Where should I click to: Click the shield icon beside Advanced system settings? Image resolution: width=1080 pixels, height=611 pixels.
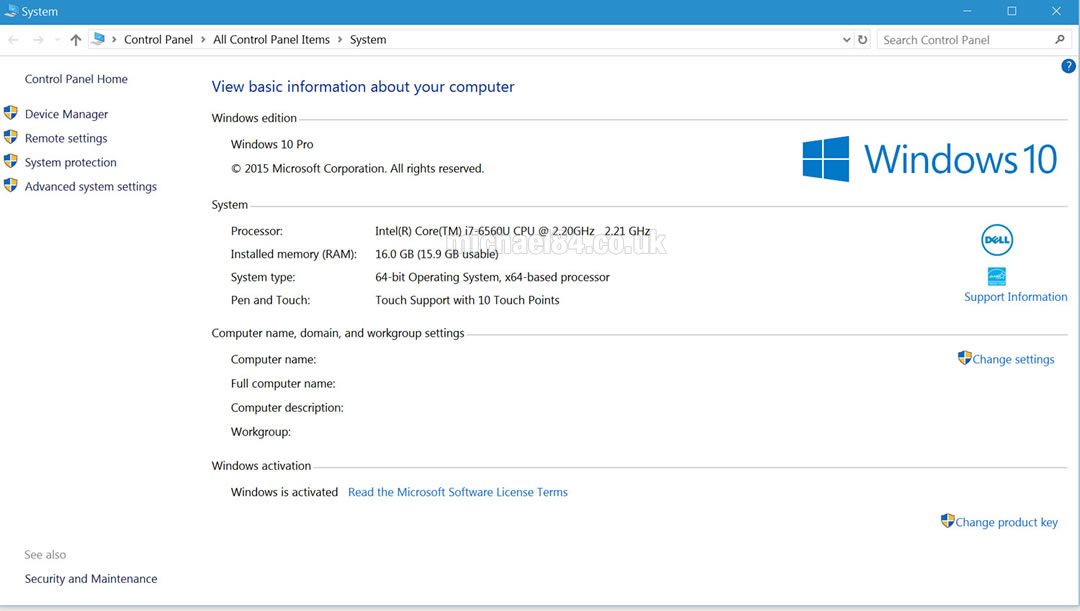point(10,185)
